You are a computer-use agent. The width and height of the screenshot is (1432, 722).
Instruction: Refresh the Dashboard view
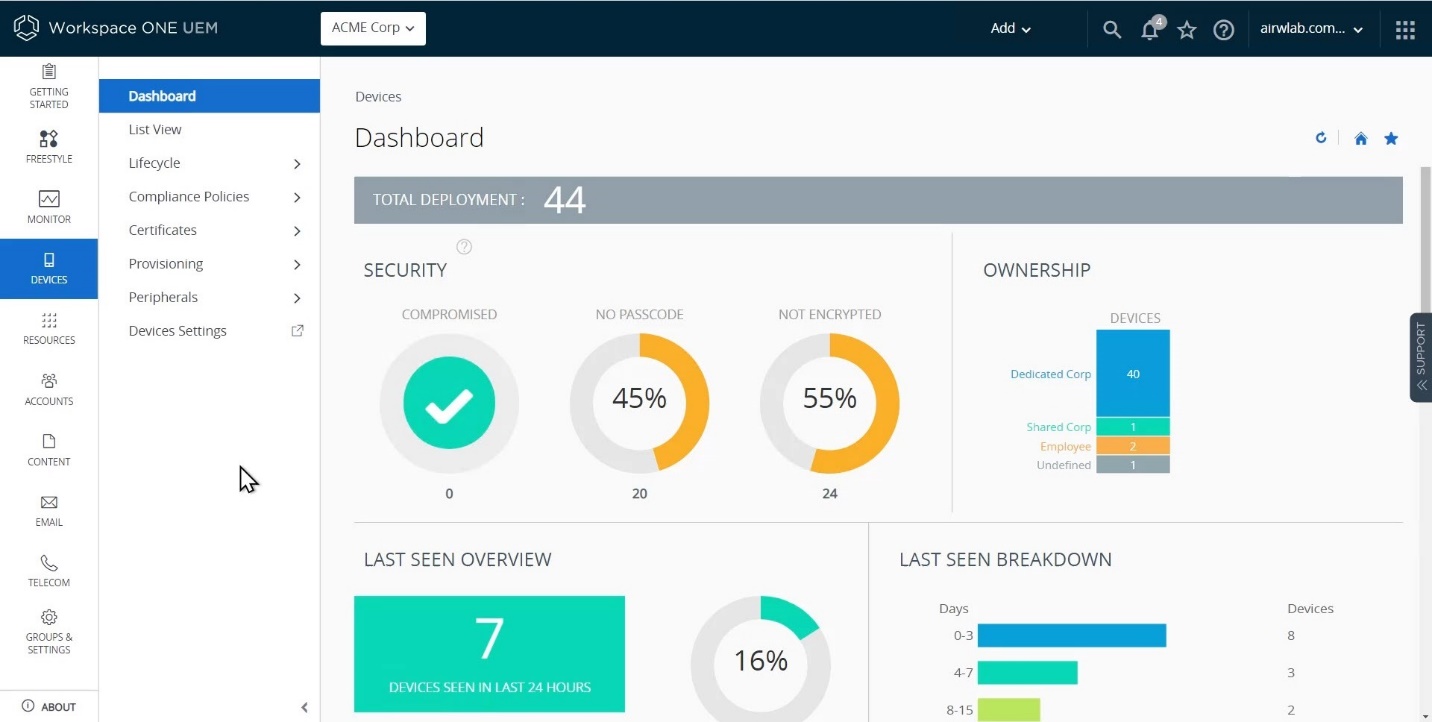[1320, 138]
